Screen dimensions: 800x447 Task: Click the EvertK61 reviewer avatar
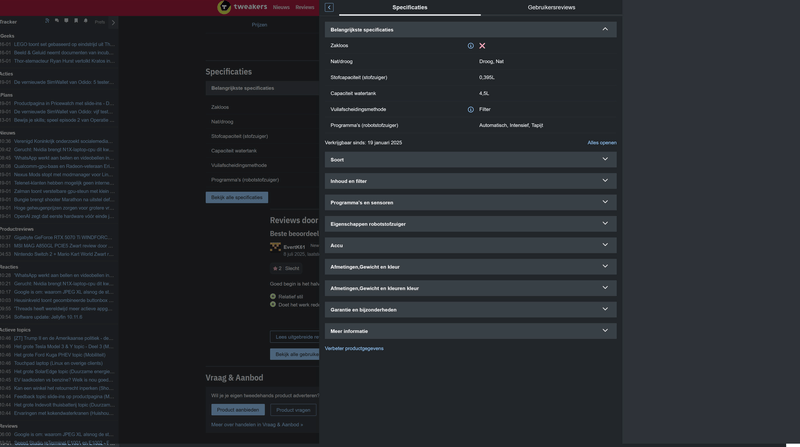point(275,246)
